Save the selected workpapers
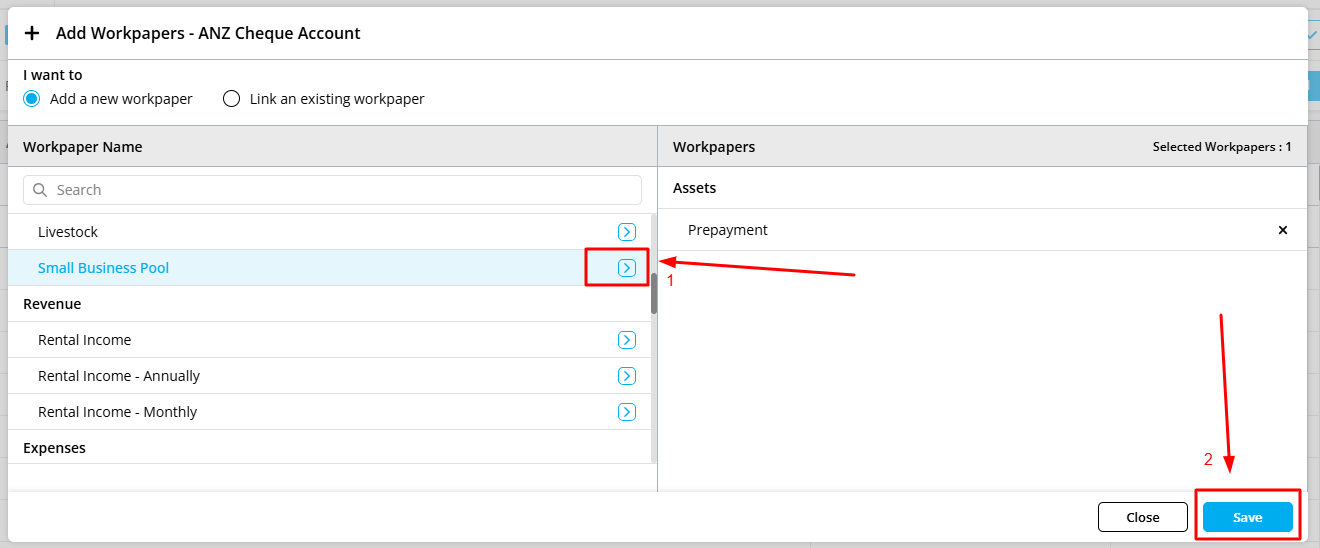This screenshot has width=1320, height=548. 1247,517
